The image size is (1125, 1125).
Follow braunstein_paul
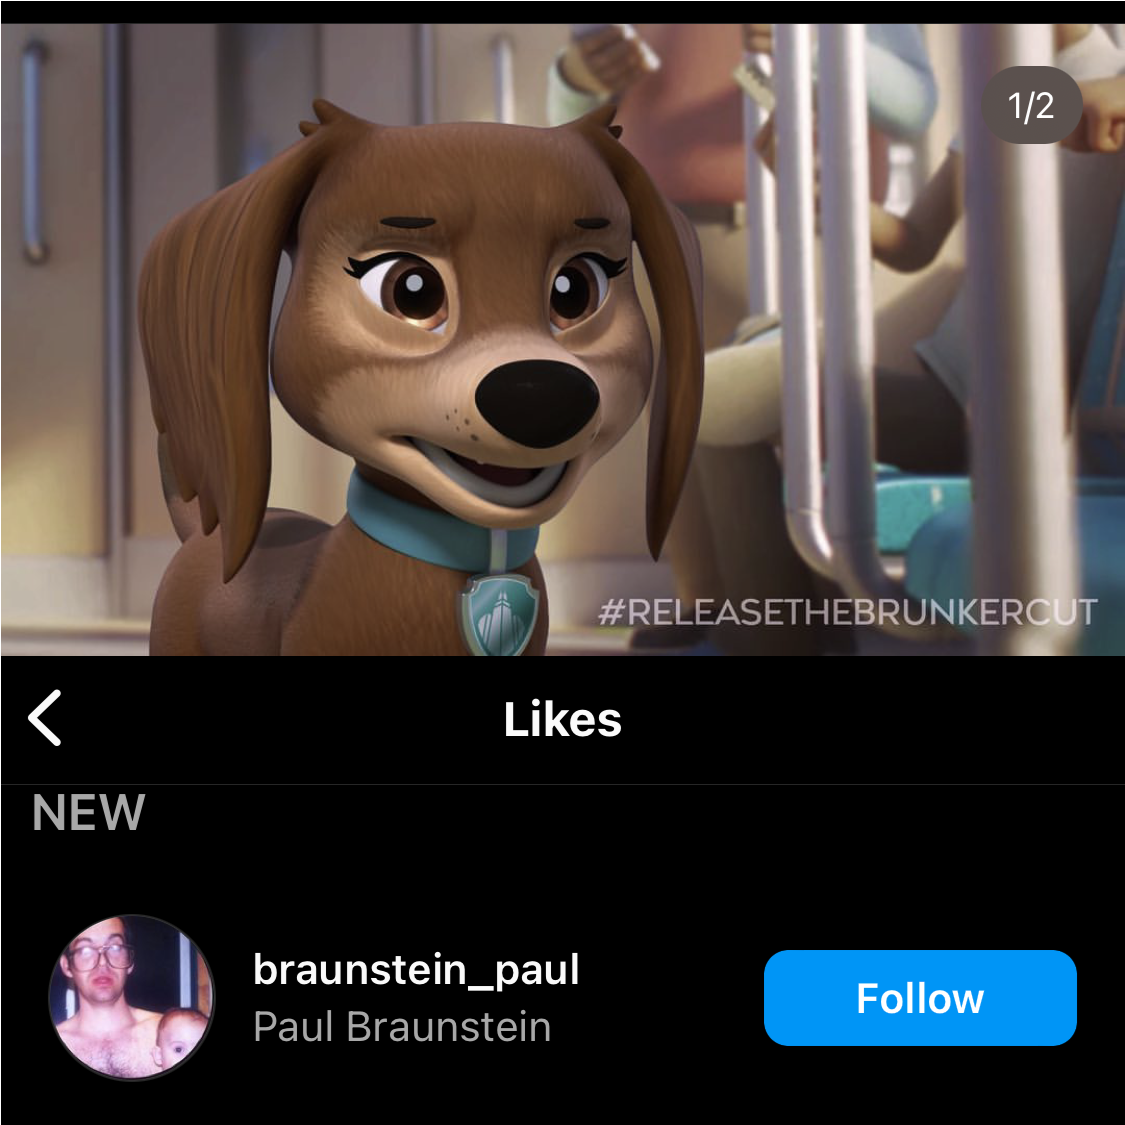[920, 997]
